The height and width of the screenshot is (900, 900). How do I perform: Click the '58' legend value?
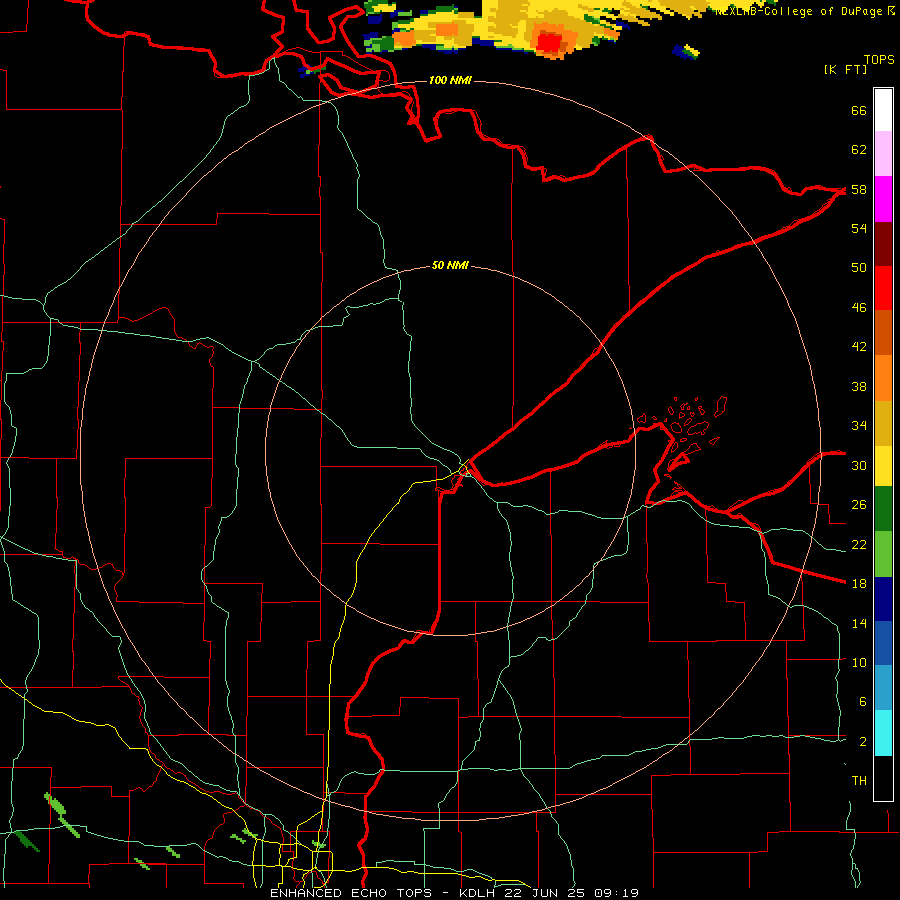[859, 189]
